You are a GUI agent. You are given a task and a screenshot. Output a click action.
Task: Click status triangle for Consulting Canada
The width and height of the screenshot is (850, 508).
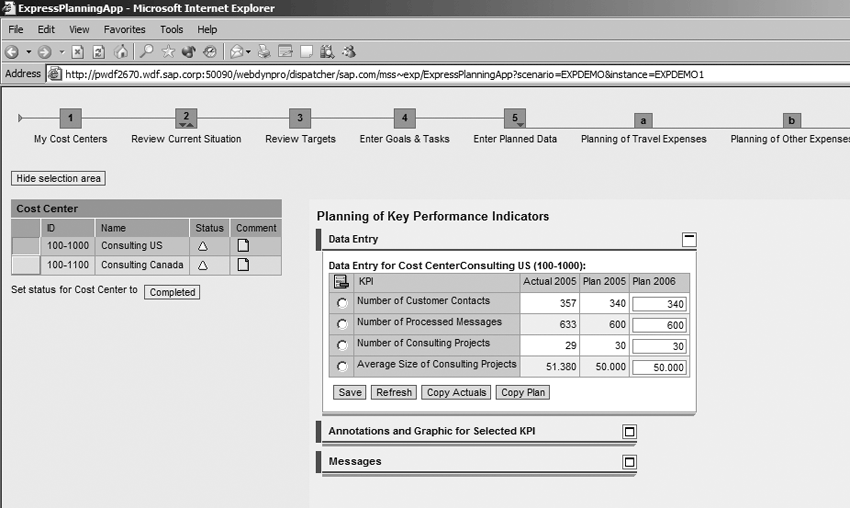(203, 266)
